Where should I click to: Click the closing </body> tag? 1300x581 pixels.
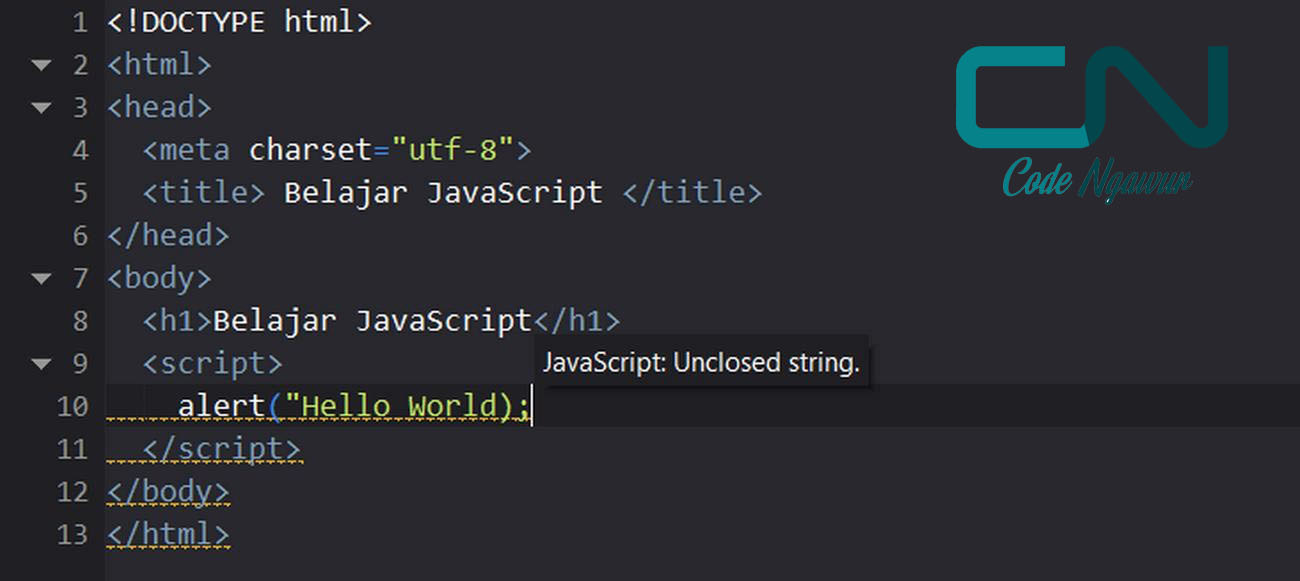tap(168, 491)
